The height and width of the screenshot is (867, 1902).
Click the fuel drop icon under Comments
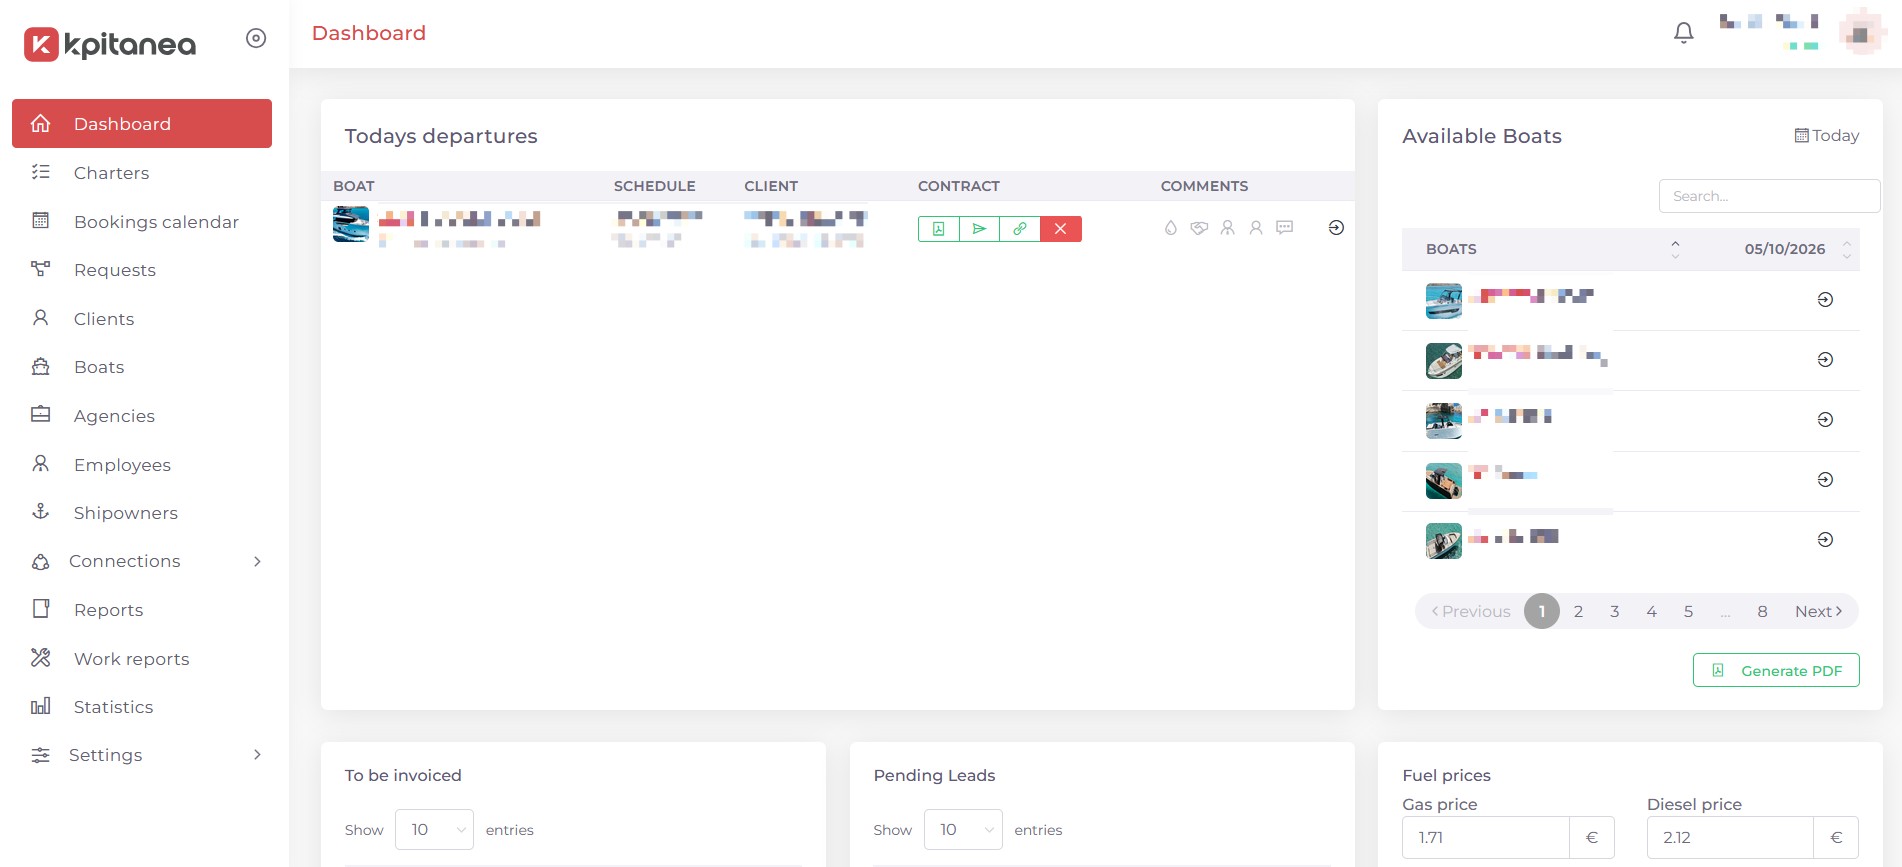[1170, 228]
